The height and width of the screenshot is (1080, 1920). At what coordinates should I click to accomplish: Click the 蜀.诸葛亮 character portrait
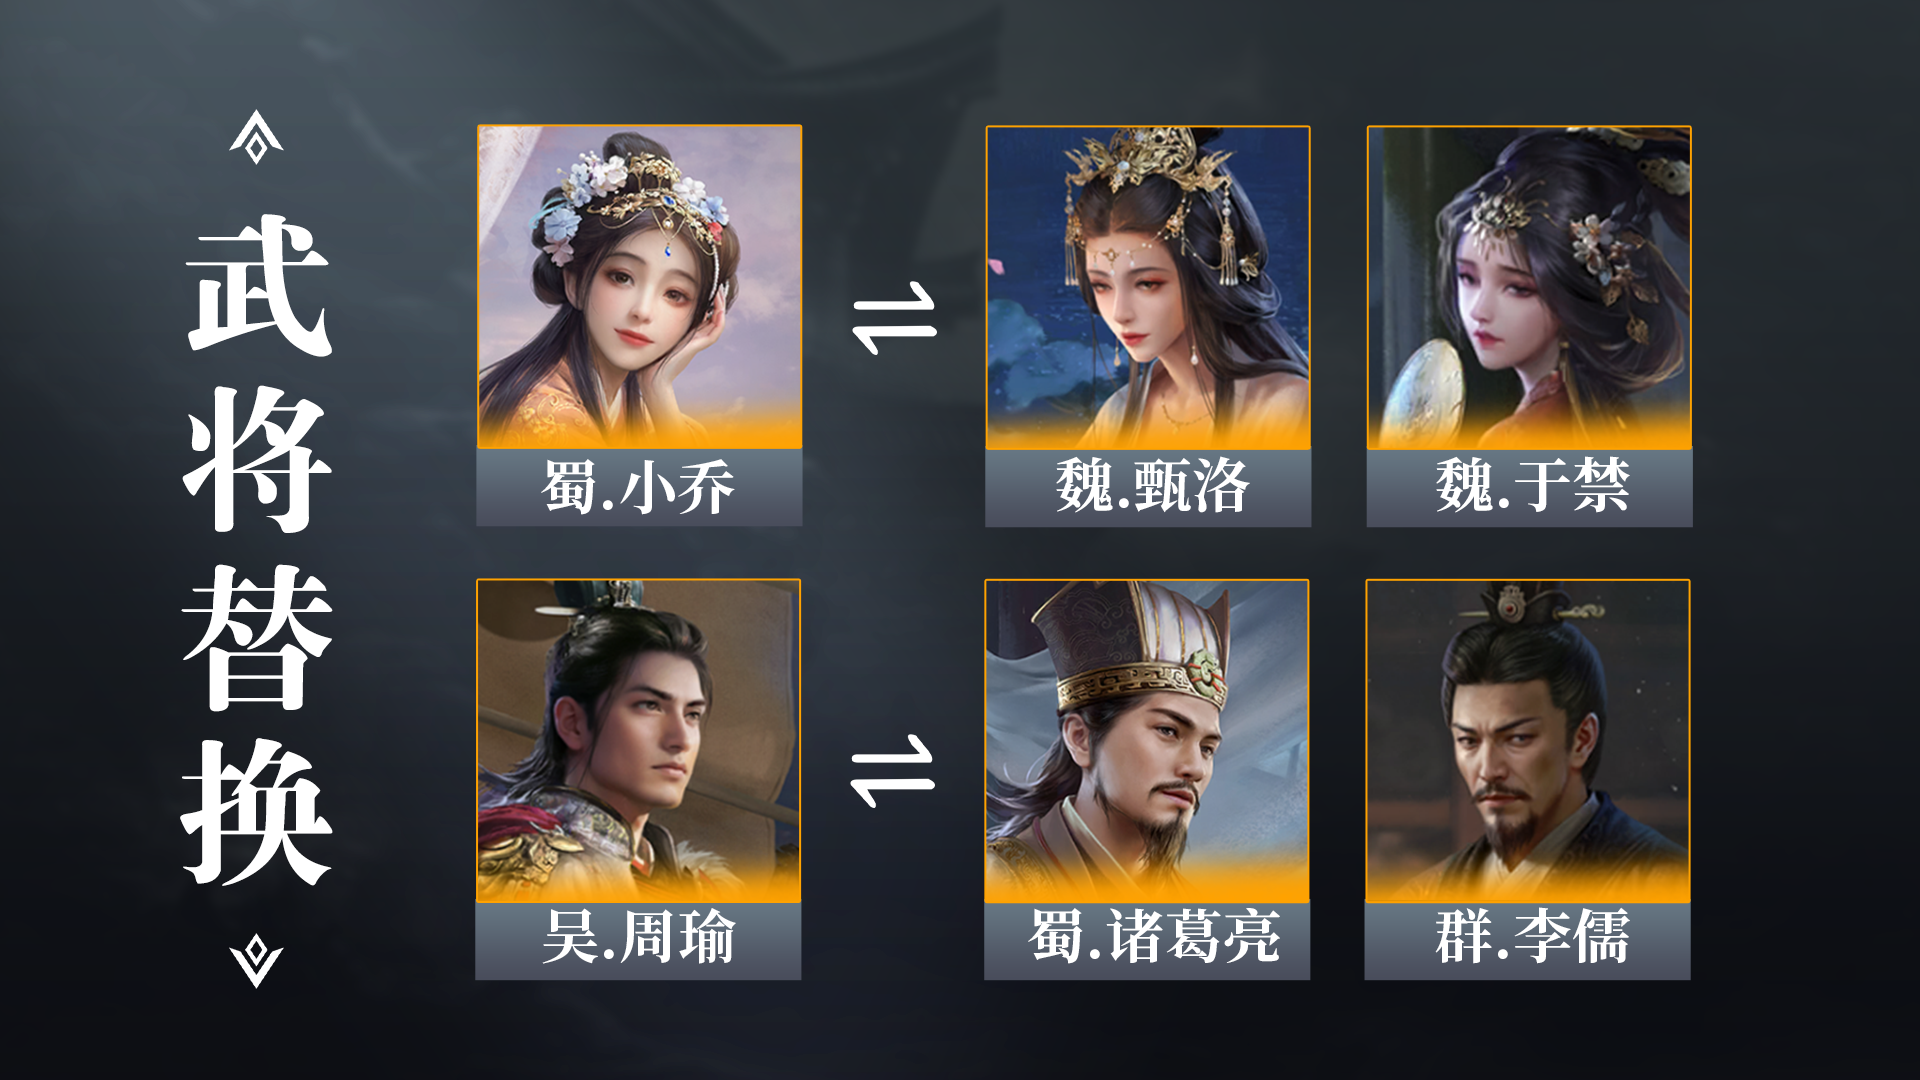[1147, 741]
